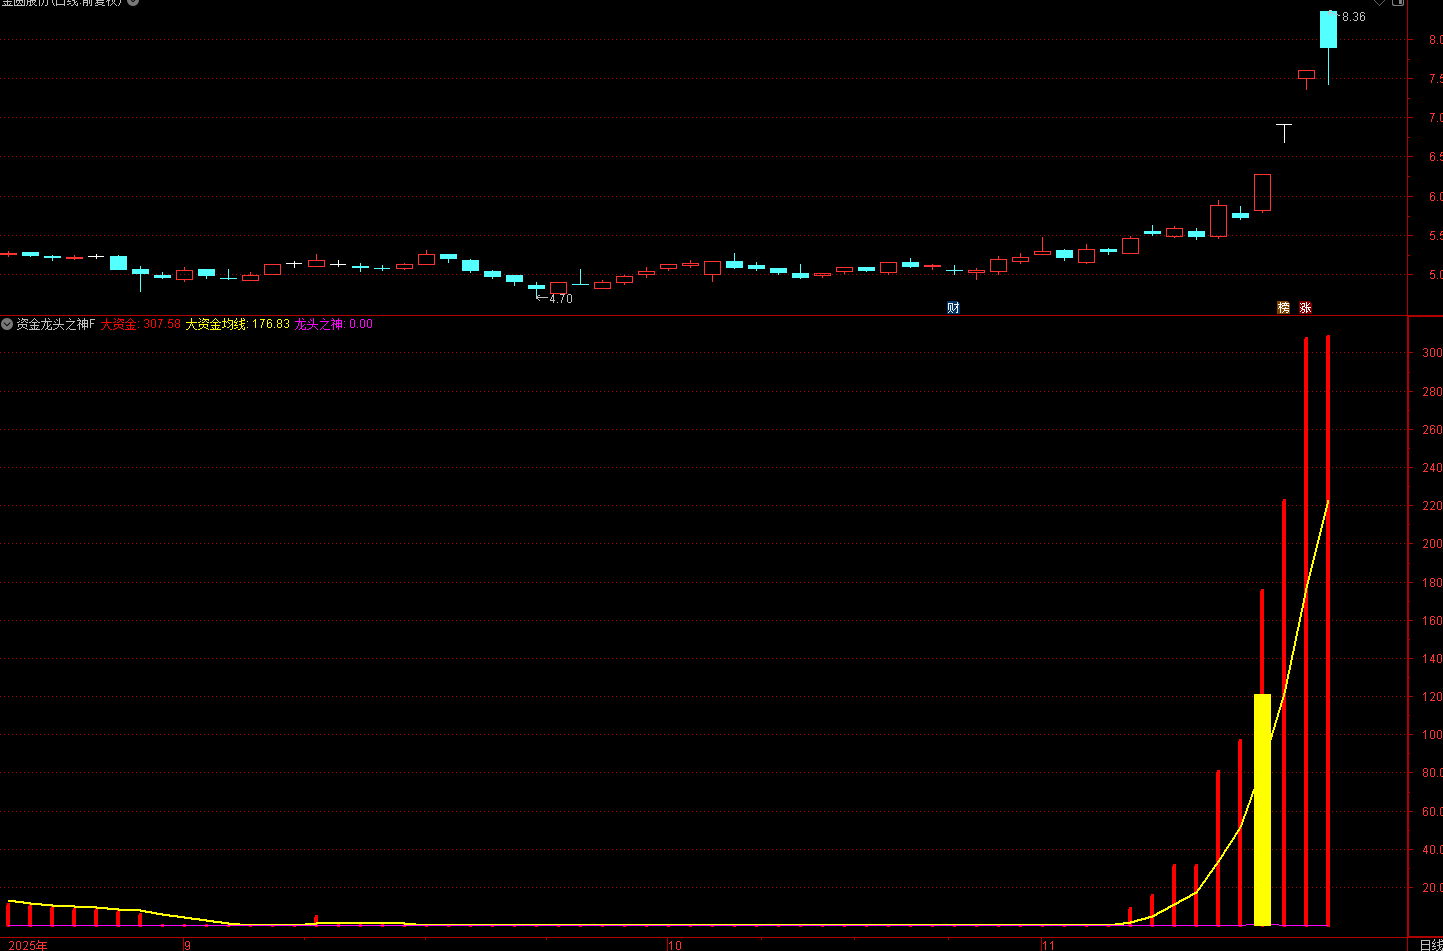Select the 资金龙头之神F indicator name

click(x=55, y=324)
